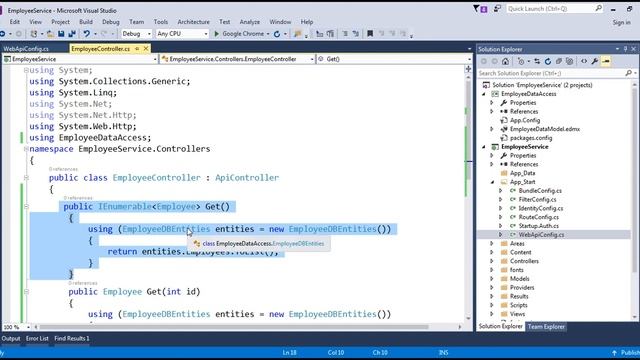Click the Save All toolbar icon
640x360 pixels.
click(72, 34)
